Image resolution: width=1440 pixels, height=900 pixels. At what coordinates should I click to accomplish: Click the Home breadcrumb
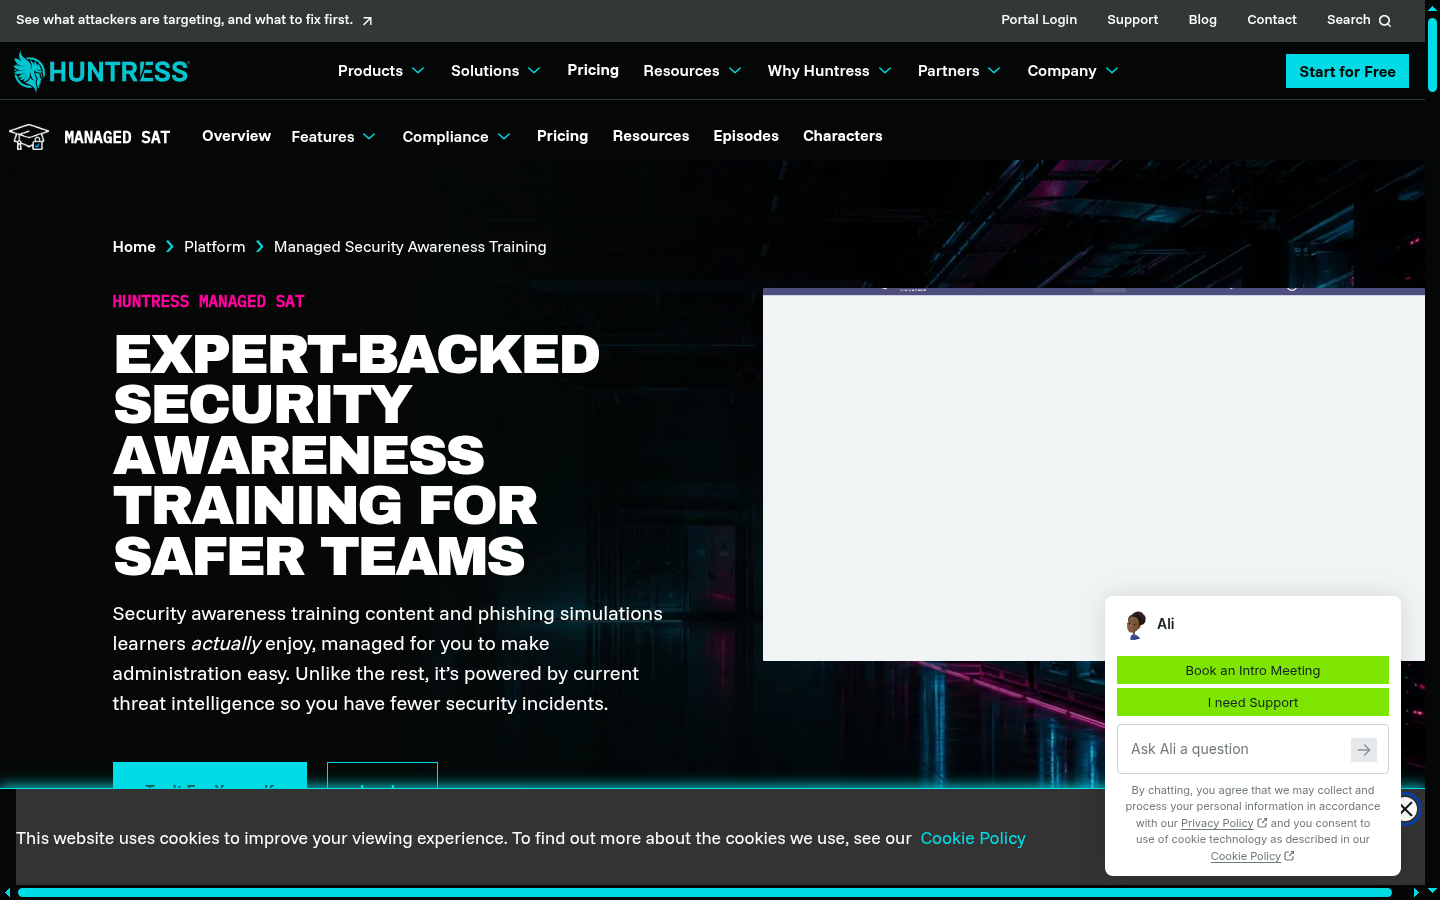pos(134,247)
